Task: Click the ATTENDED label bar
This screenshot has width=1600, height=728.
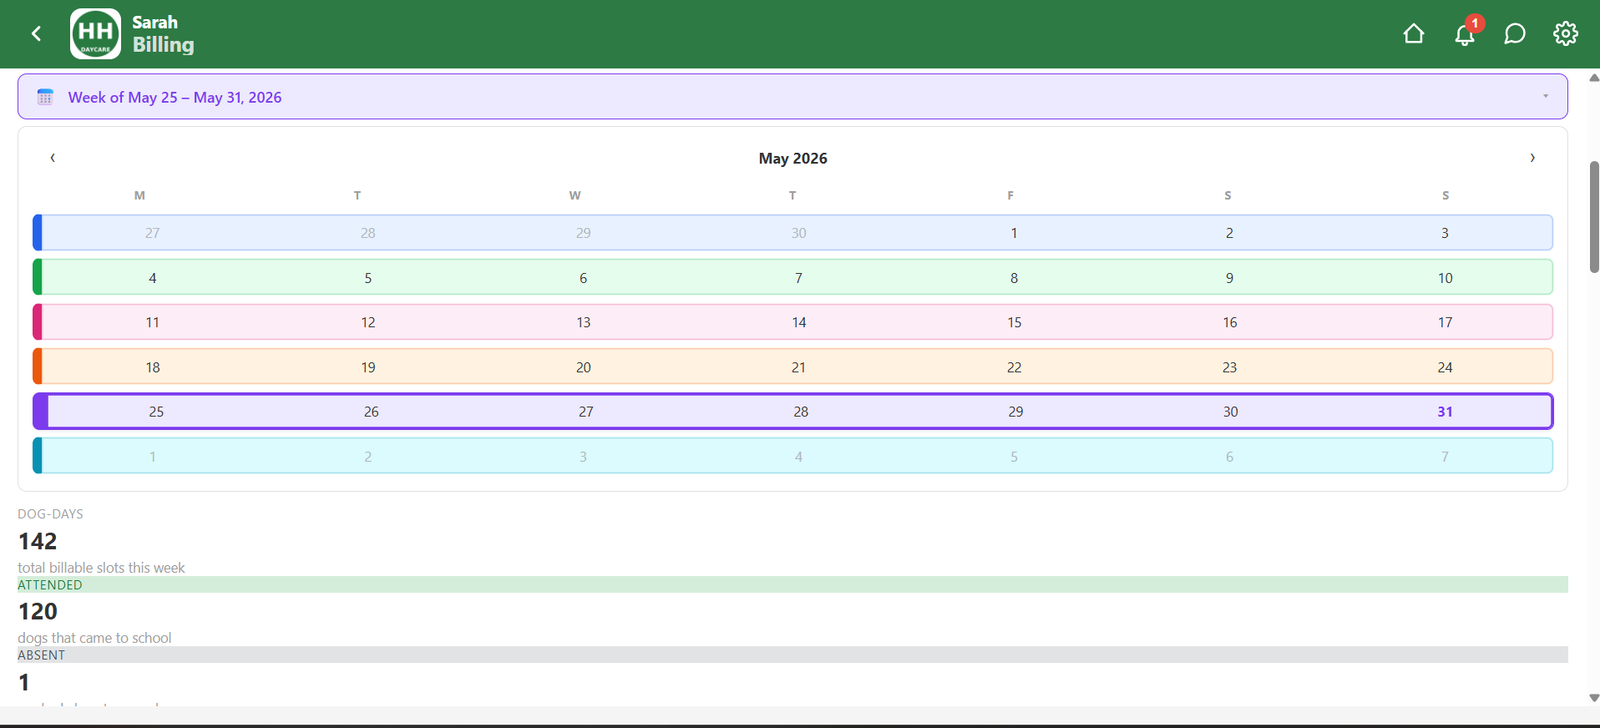Action: pos(792,585)
